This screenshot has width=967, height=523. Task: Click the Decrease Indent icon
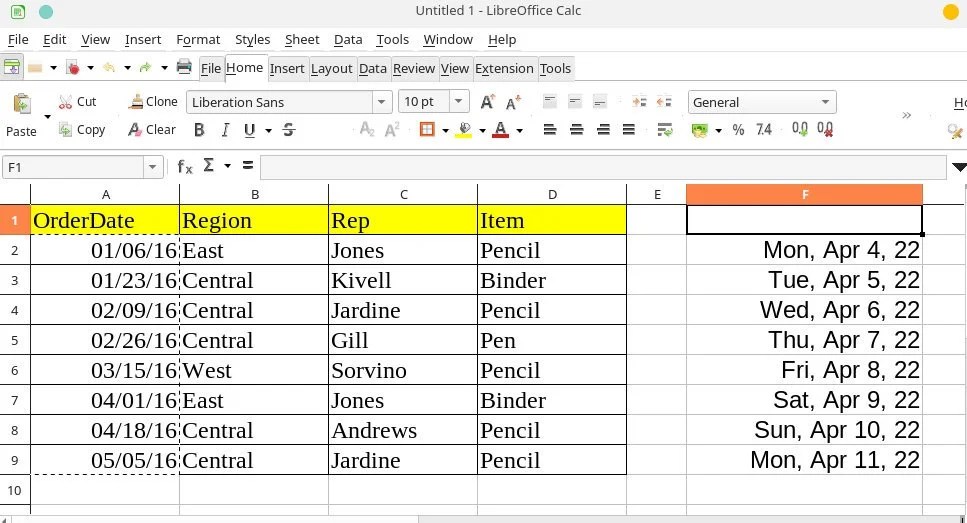[x=664, y=102]
